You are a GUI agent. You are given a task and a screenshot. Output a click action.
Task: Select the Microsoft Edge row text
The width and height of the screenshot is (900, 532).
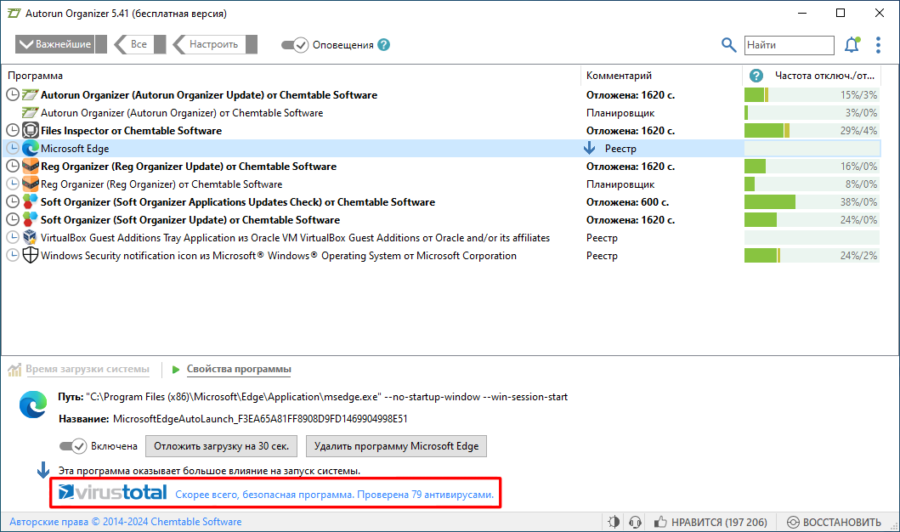tap(75, 148)
